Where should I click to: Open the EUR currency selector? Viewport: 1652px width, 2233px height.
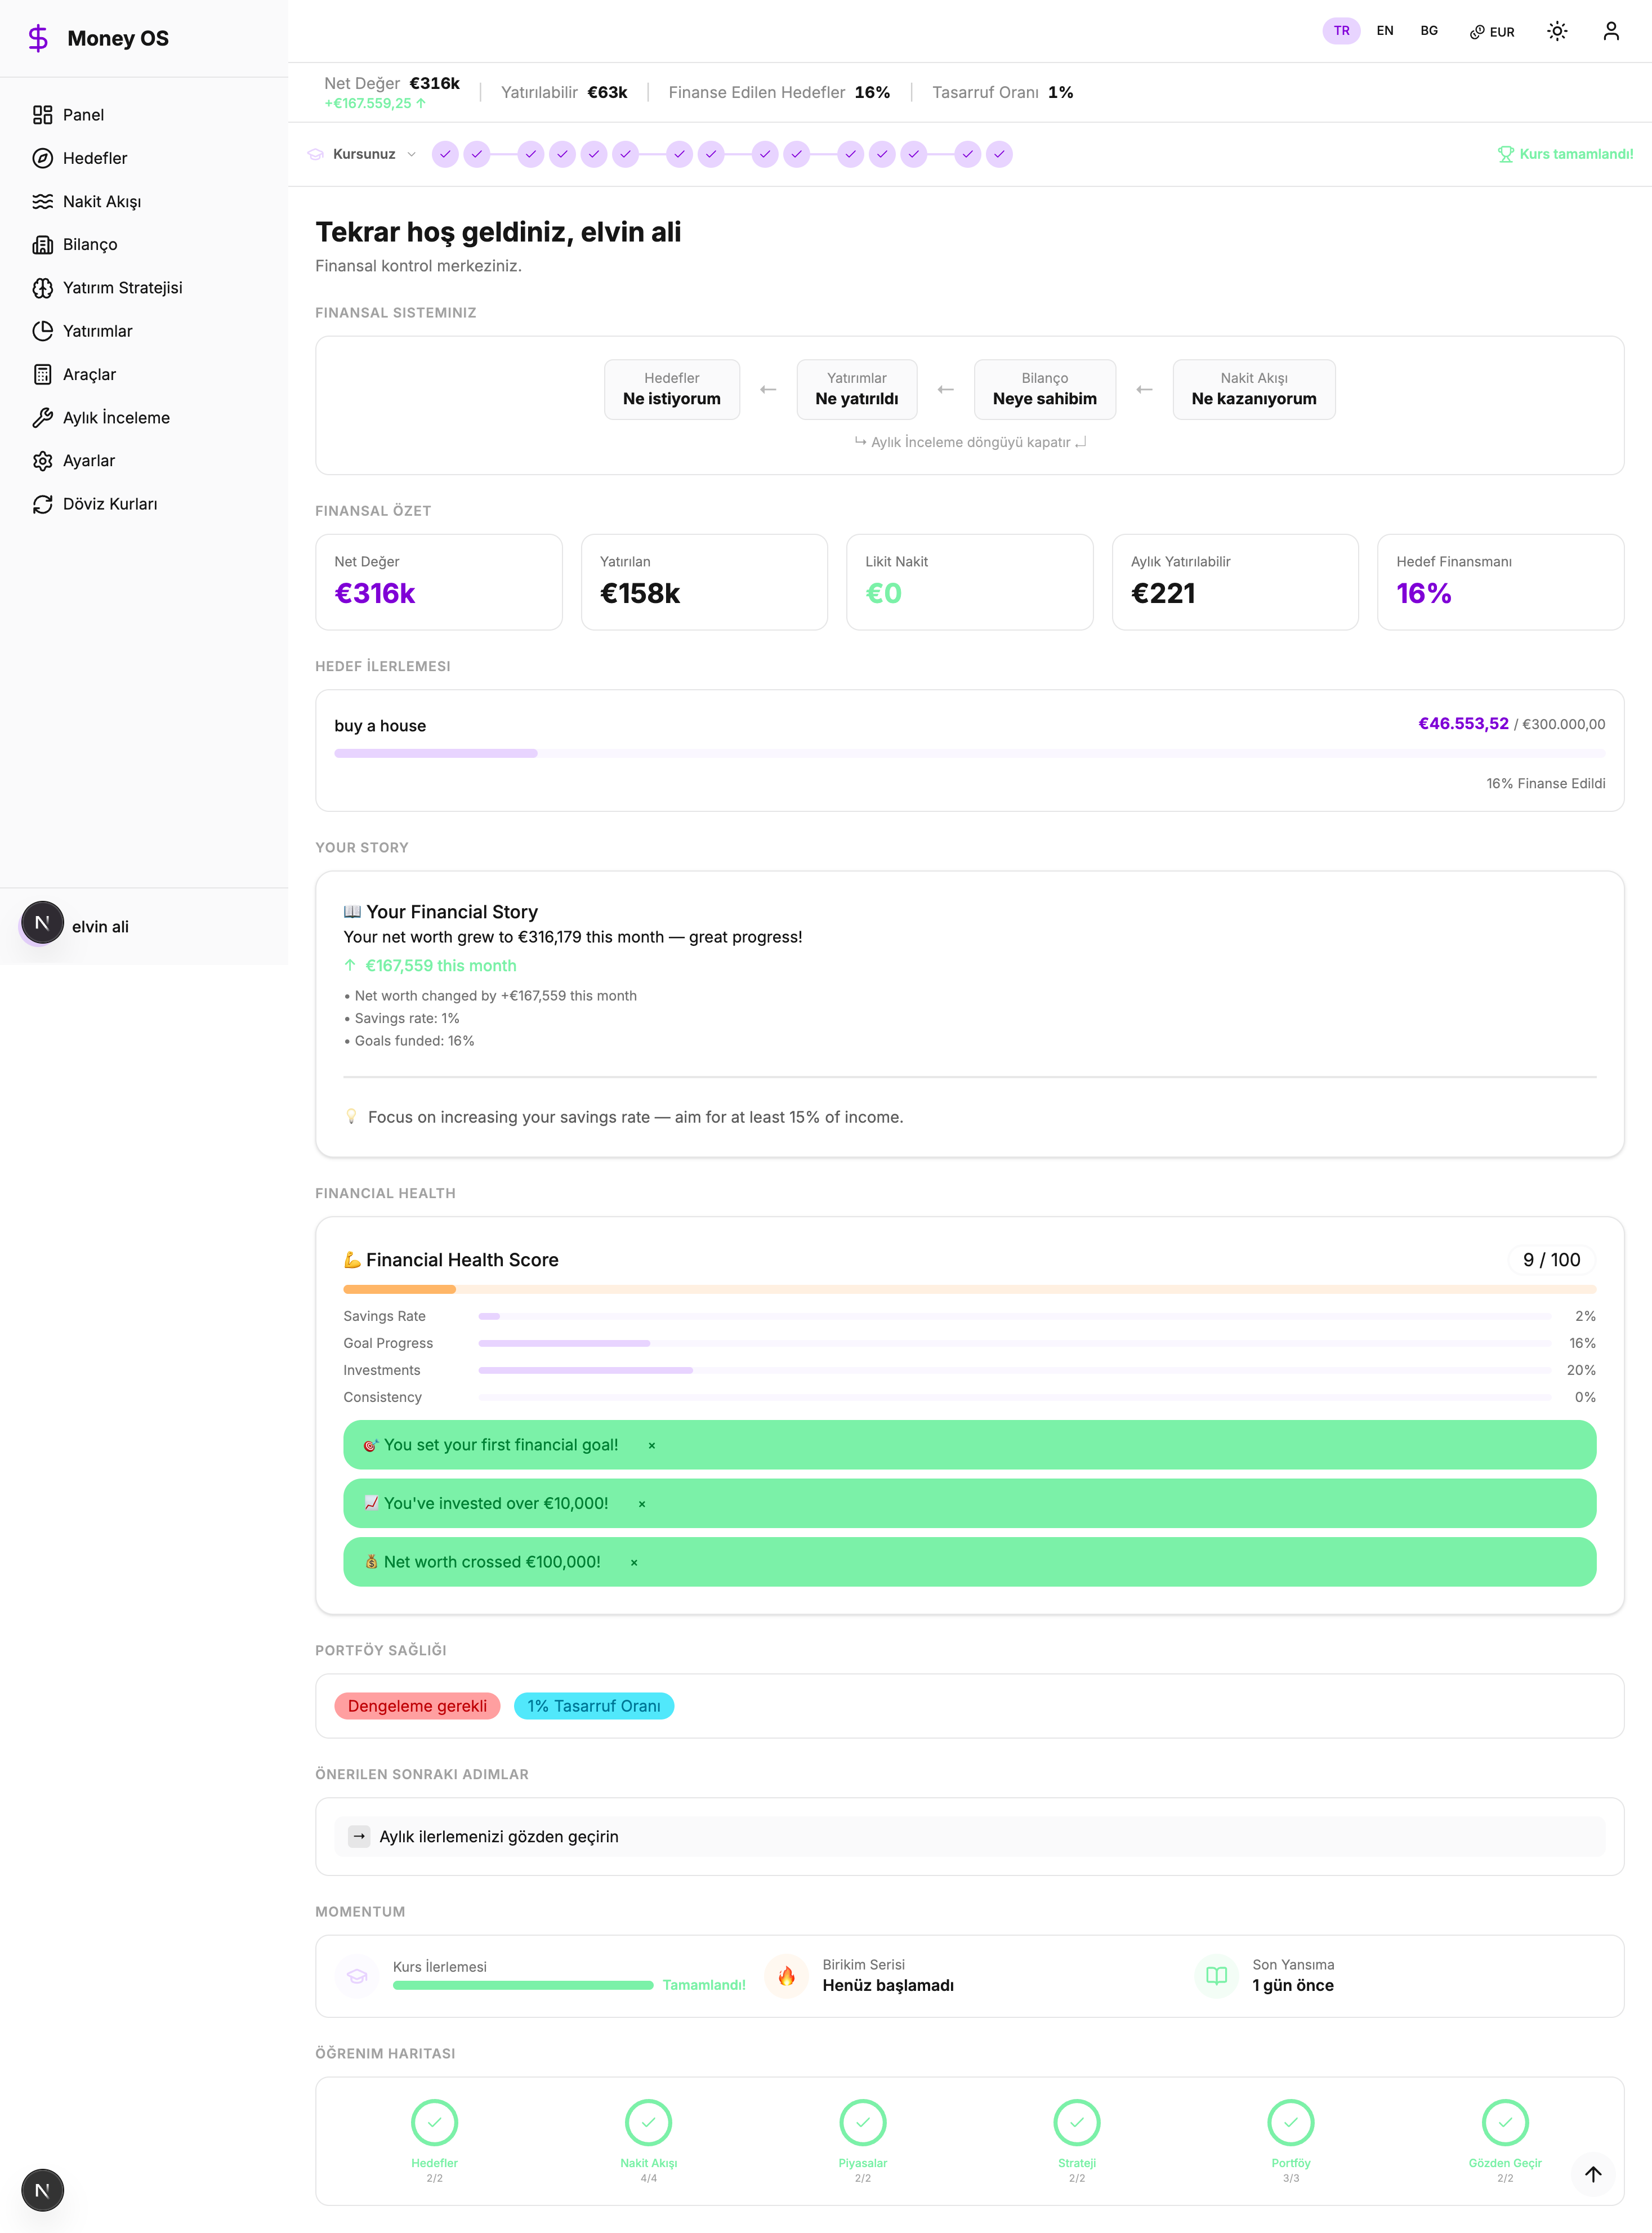(1492, 32)
